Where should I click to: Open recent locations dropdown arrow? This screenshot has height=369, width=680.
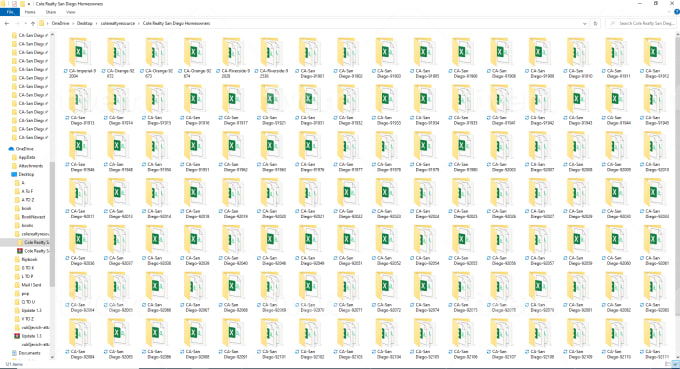(x=26, y=23)
